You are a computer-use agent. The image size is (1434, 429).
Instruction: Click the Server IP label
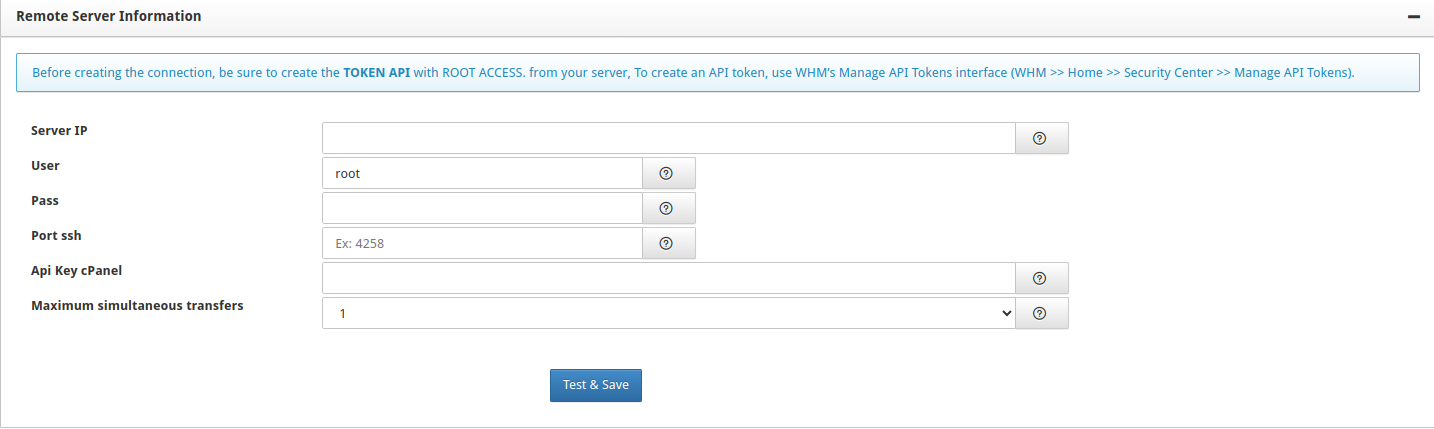(59, 131)
